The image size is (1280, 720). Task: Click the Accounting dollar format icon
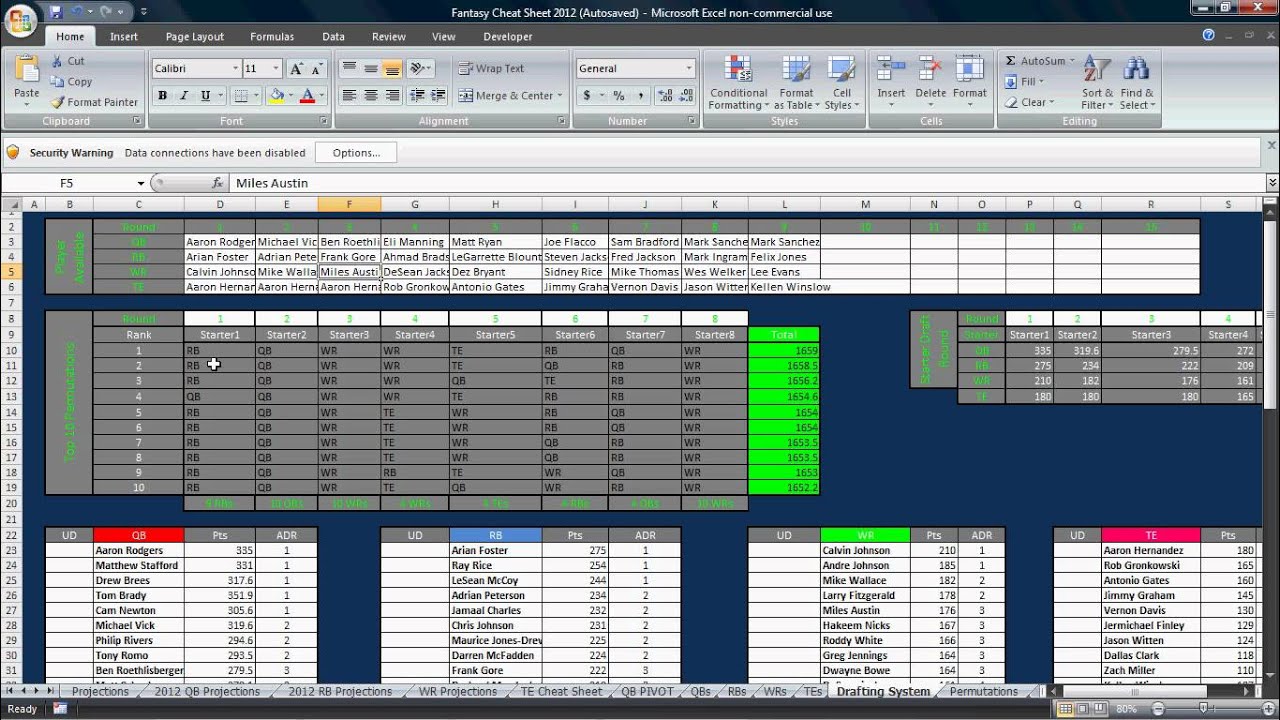587,96
